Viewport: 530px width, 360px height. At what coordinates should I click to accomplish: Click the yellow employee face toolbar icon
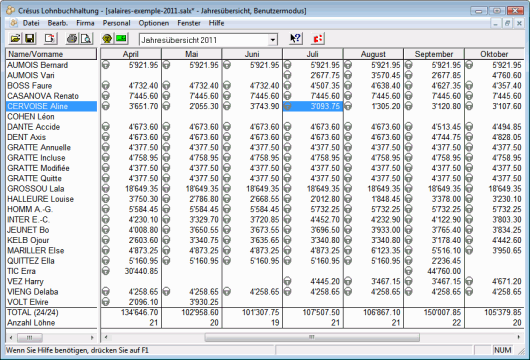pyautogui.click(x=107, y=39)
